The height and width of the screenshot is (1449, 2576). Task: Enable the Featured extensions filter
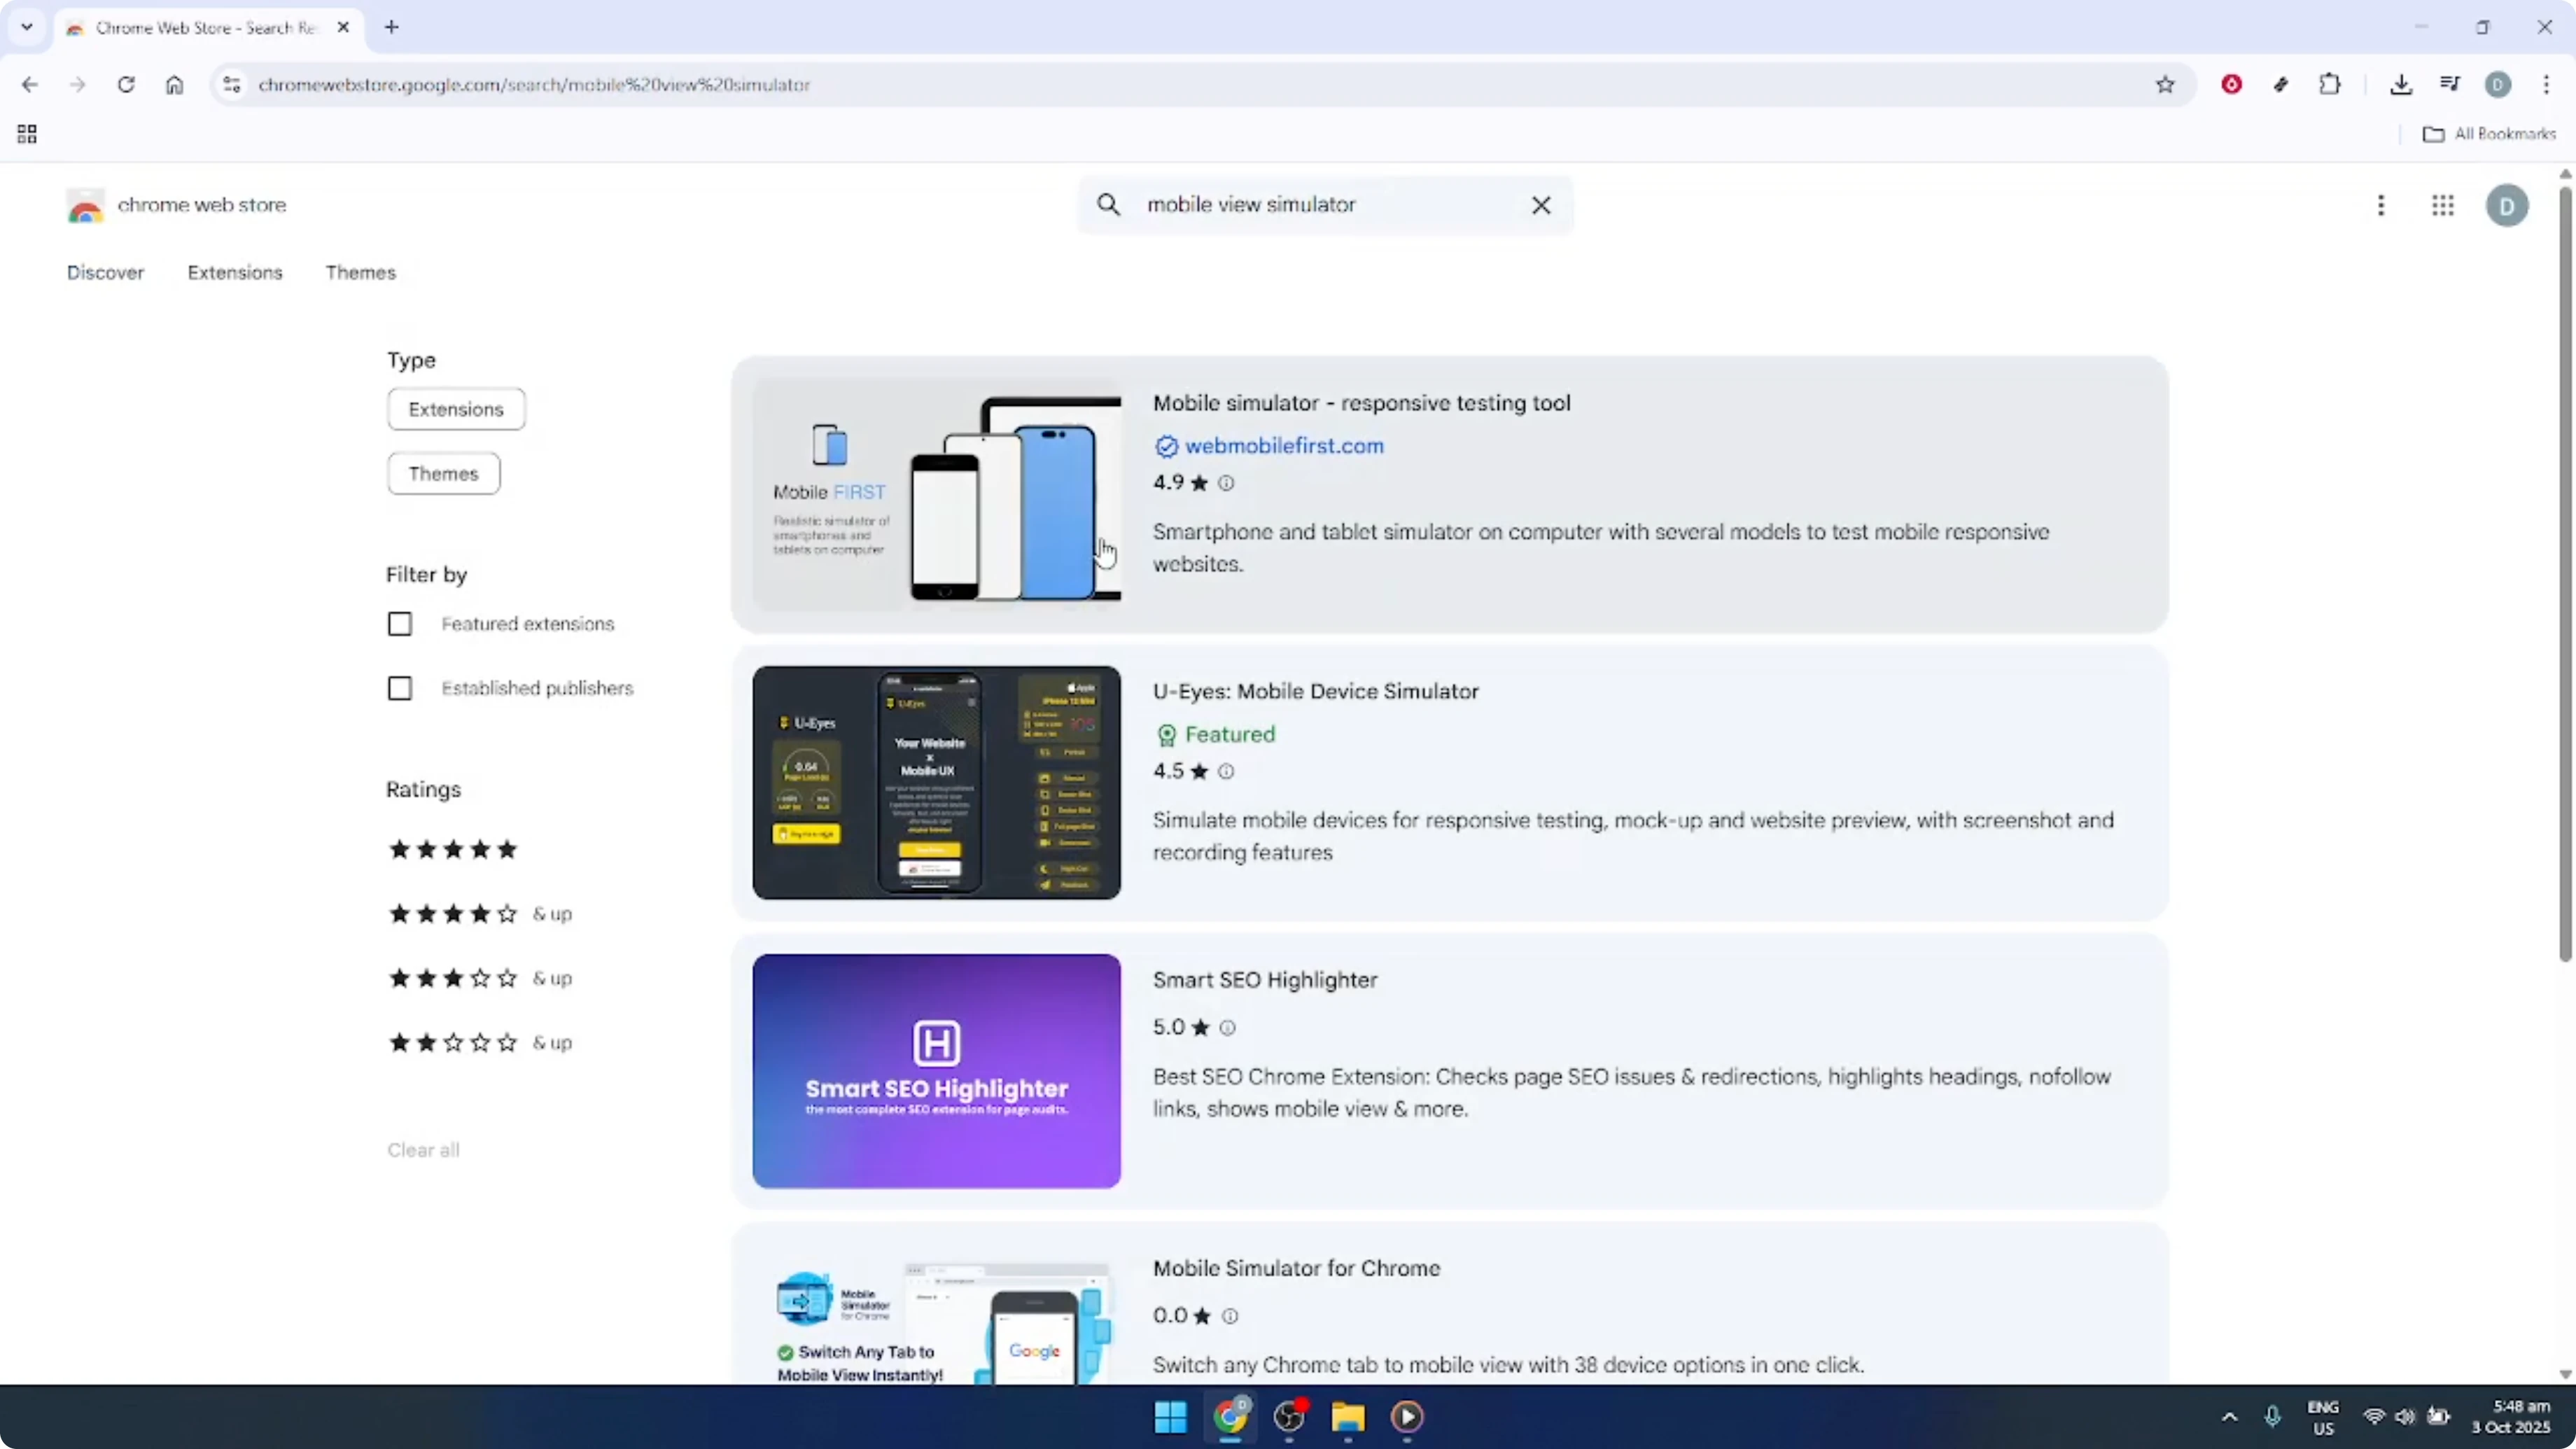point(399,622)
